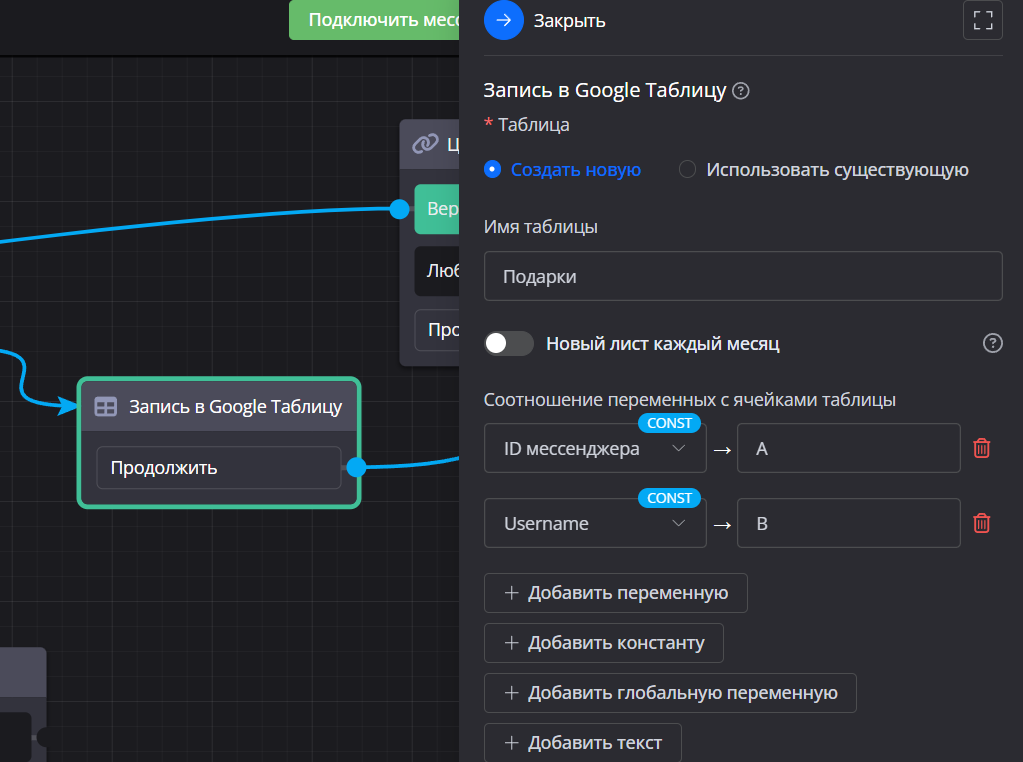1023x762 pixels.
Task: Click table icon on Запись в Google Таблицу node
Action: (x=105, y=407)
